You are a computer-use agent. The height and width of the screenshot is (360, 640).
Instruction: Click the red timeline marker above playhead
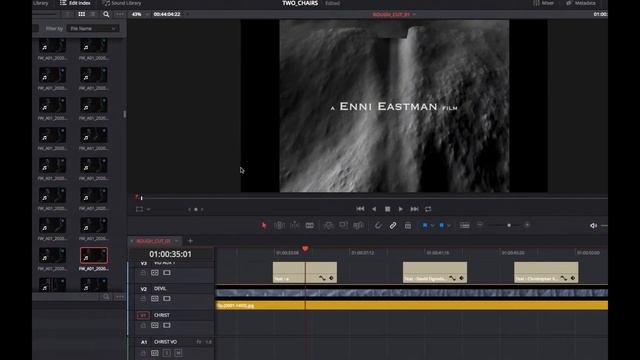(305, 248)
